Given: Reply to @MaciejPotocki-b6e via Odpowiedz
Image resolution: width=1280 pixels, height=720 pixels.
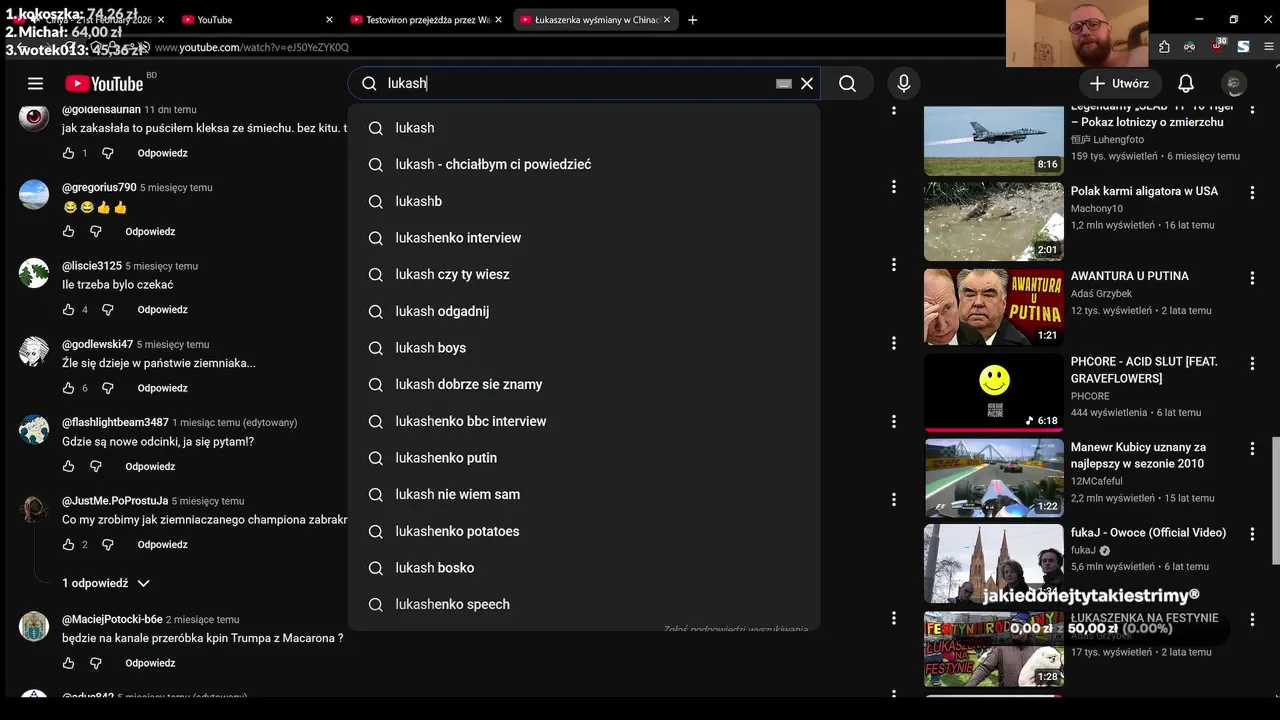Looking at the screenshot, I should coord(150,663).
